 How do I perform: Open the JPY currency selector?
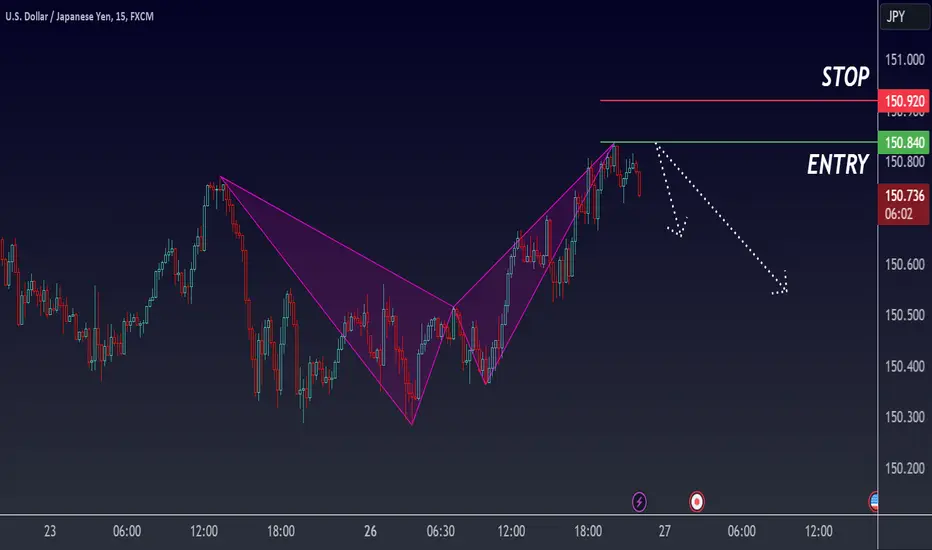(905, 16)
